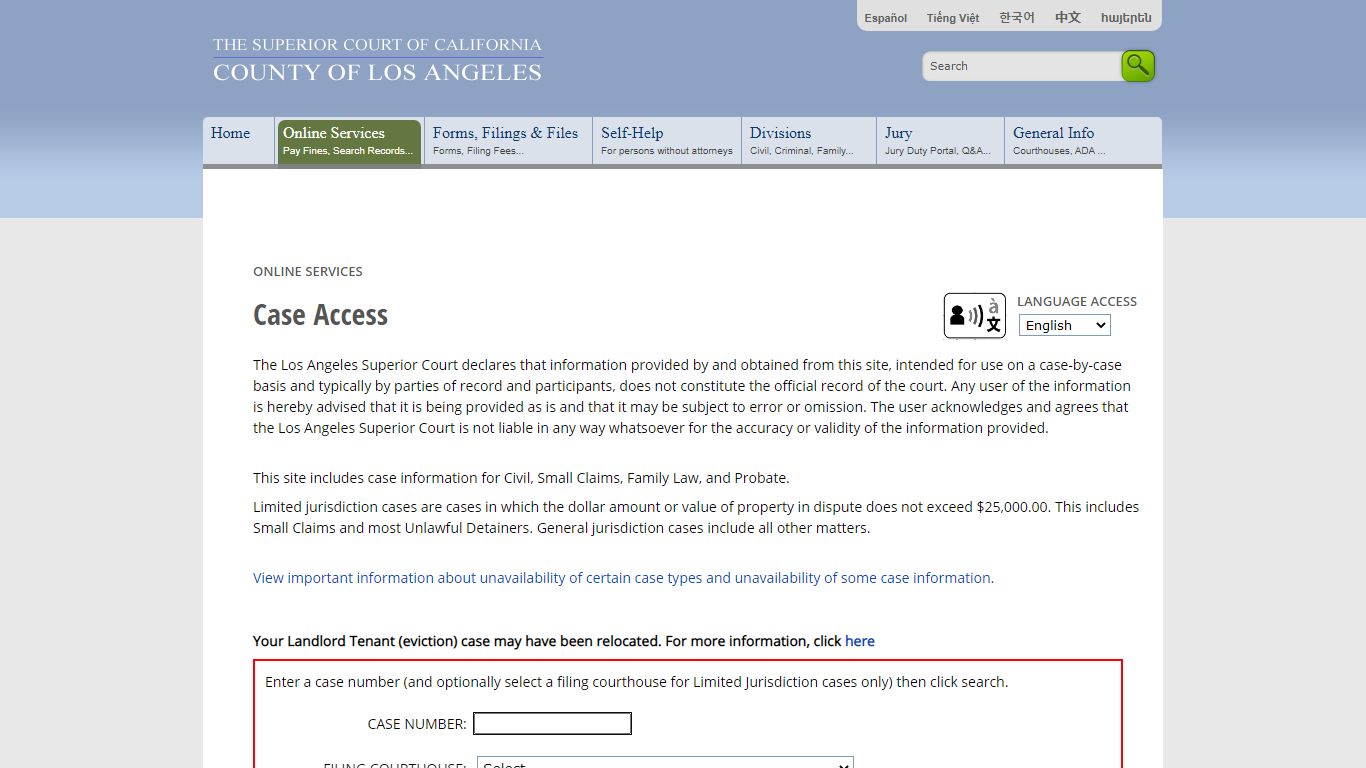Select the 中文 language option
The height and width of the screenshot is (768, 1366).
(1066, 17)
